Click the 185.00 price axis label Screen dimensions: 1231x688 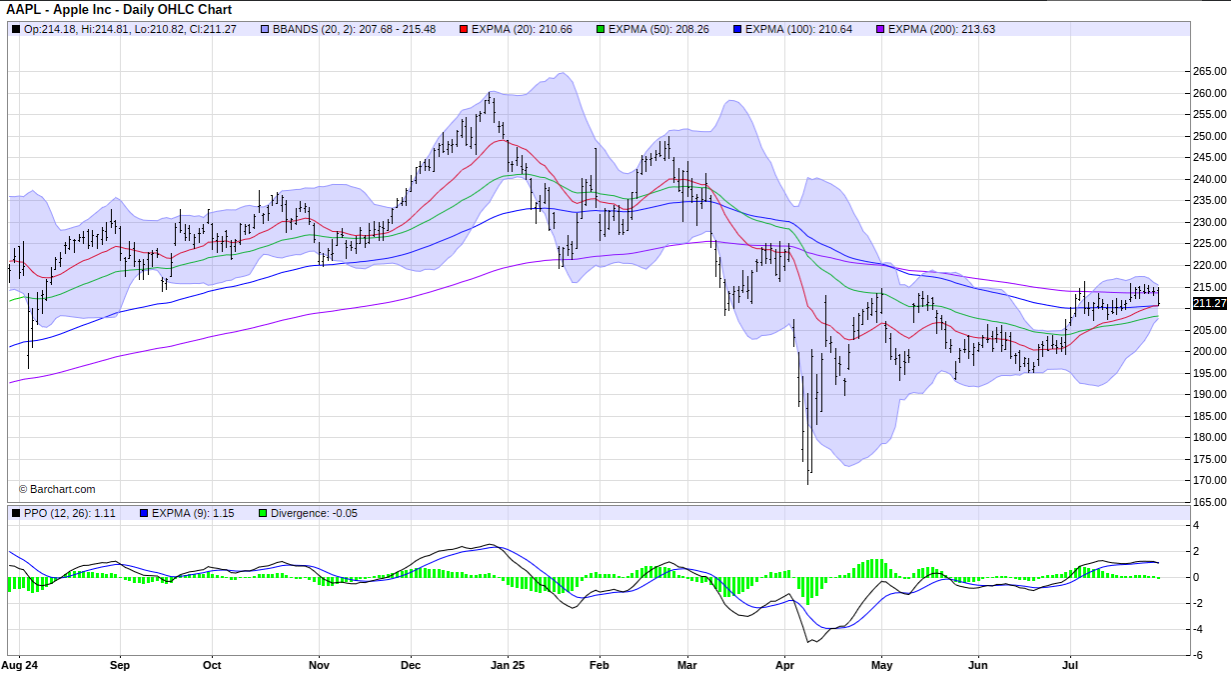coord(1210,416)
